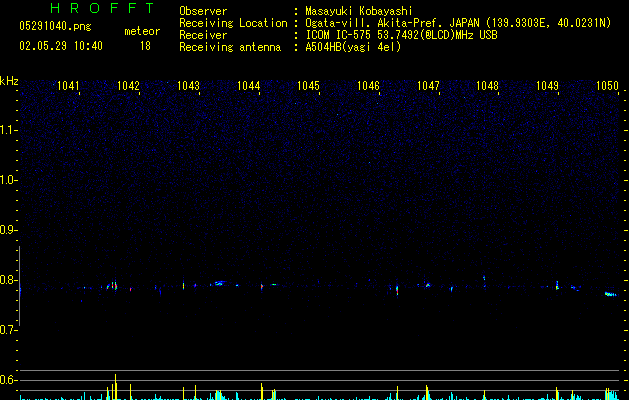Click the meteor echo at the 1050 mark

[611, 294]
